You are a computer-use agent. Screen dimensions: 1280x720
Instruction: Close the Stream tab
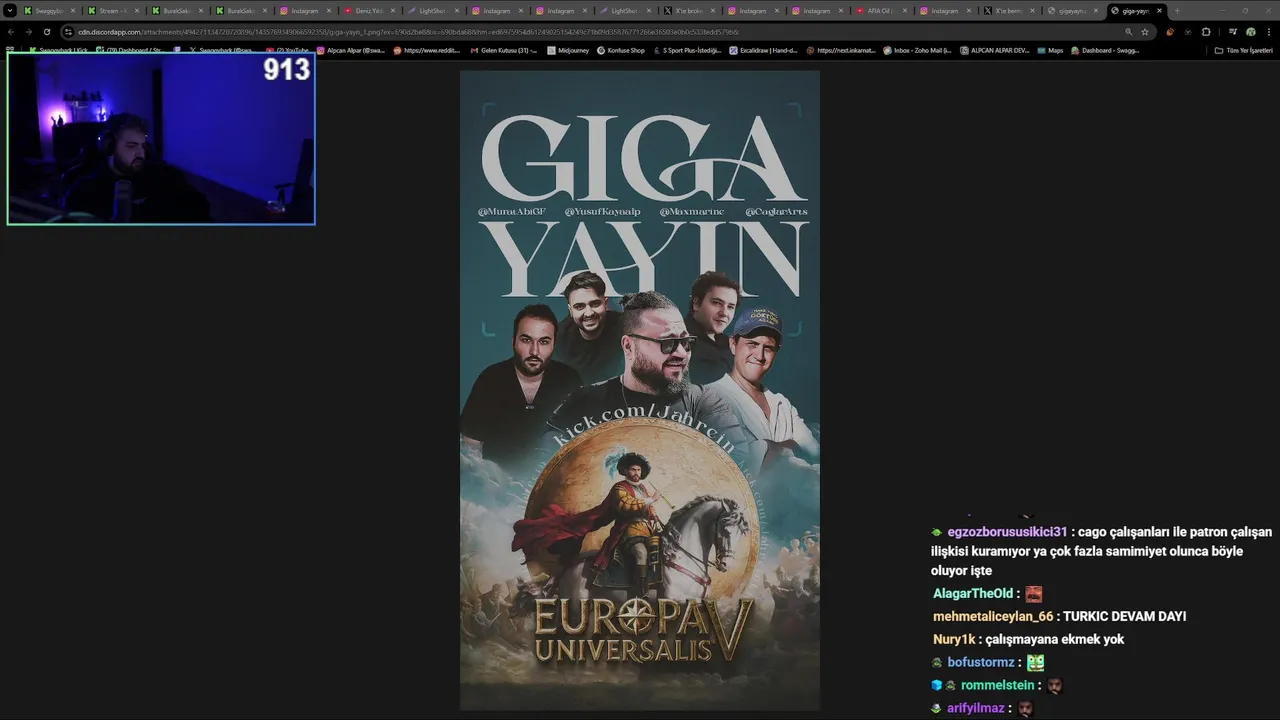point(137,11)
